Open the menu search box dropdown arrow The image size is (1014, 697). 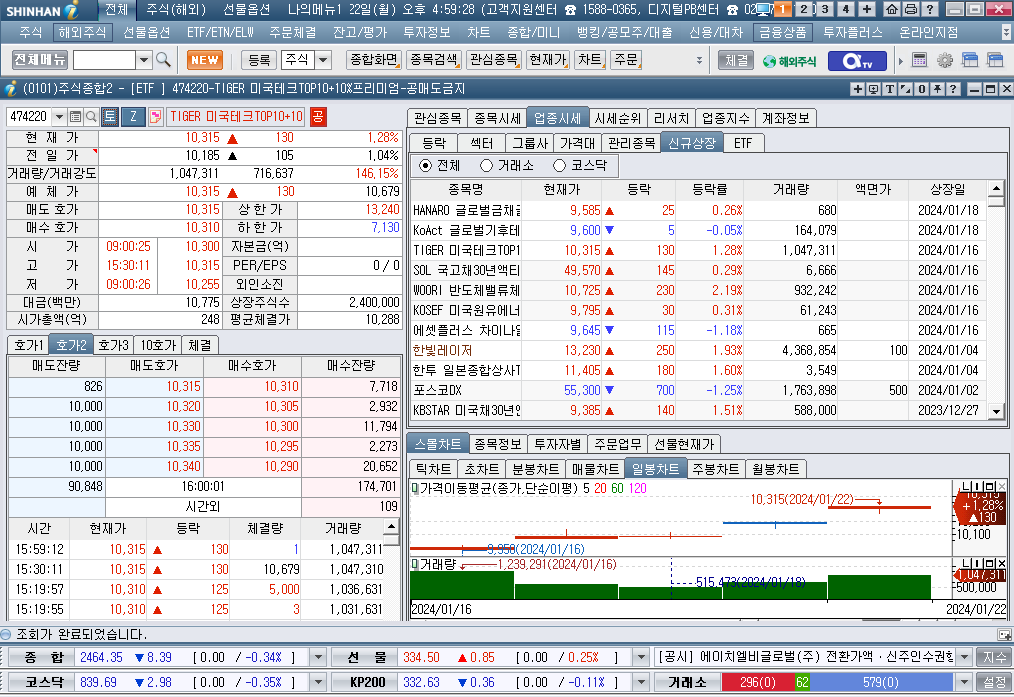tap(144, 60)
